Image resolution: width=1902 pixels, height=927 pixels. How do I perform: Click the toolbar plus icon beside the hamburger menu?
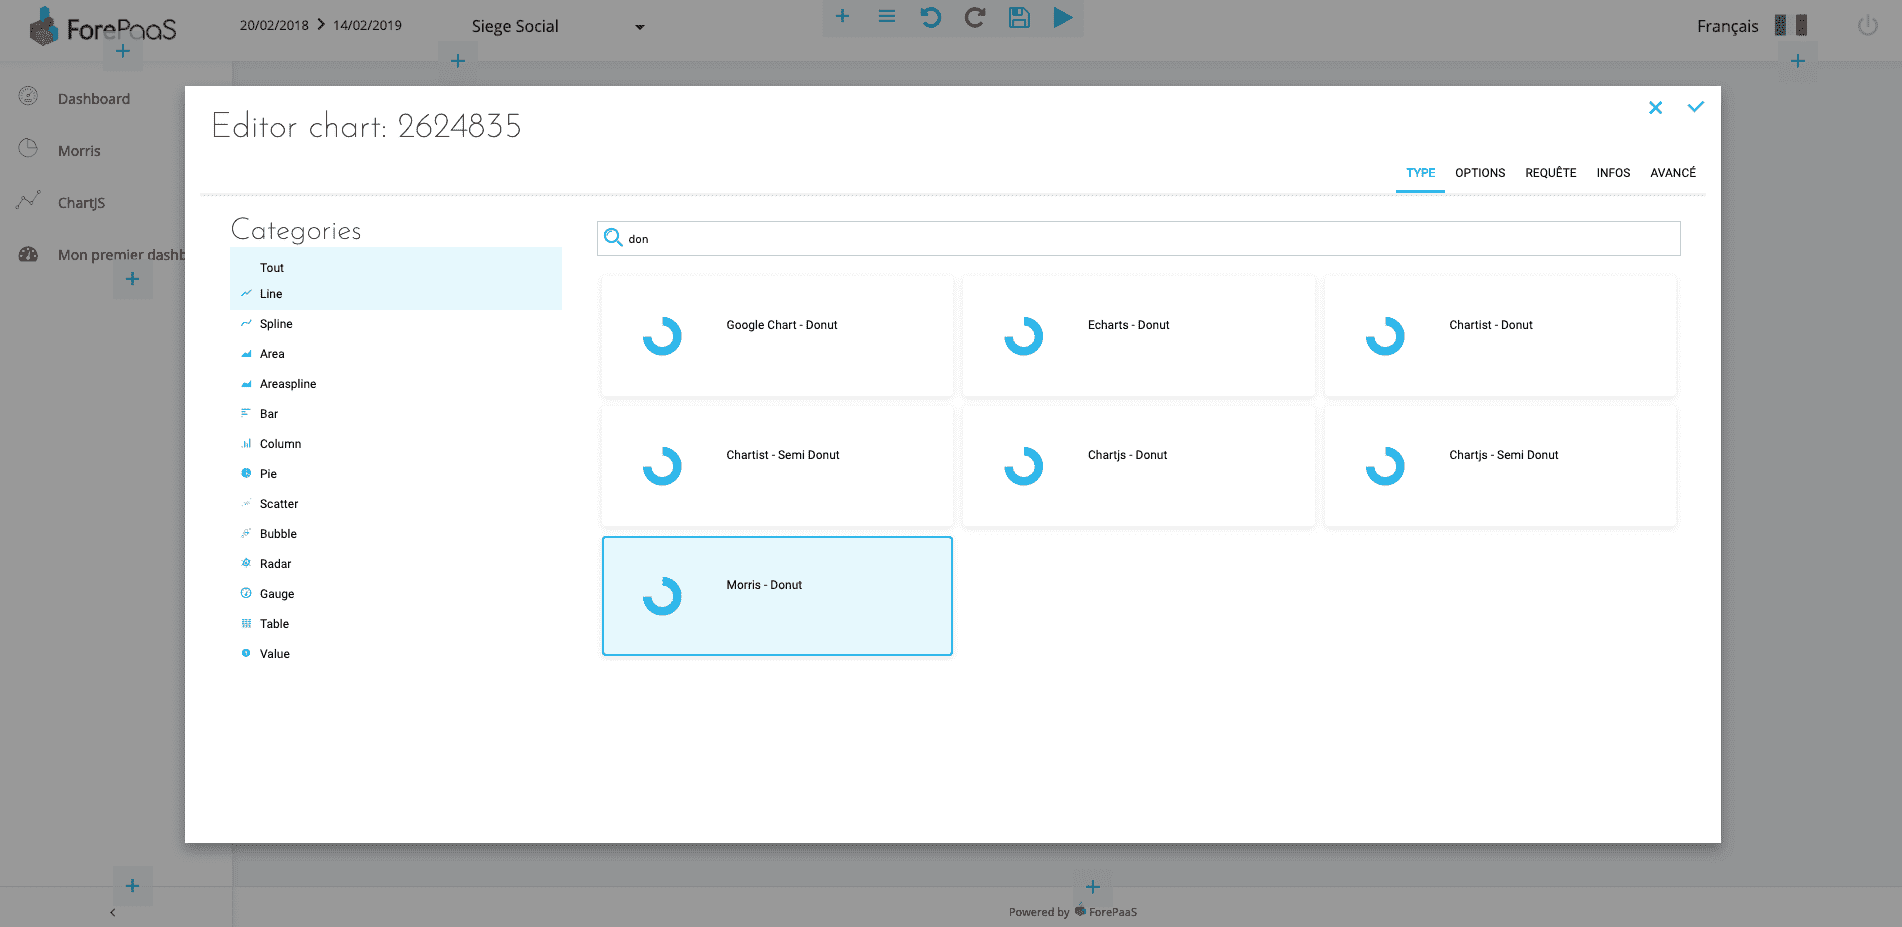point(842,16)
